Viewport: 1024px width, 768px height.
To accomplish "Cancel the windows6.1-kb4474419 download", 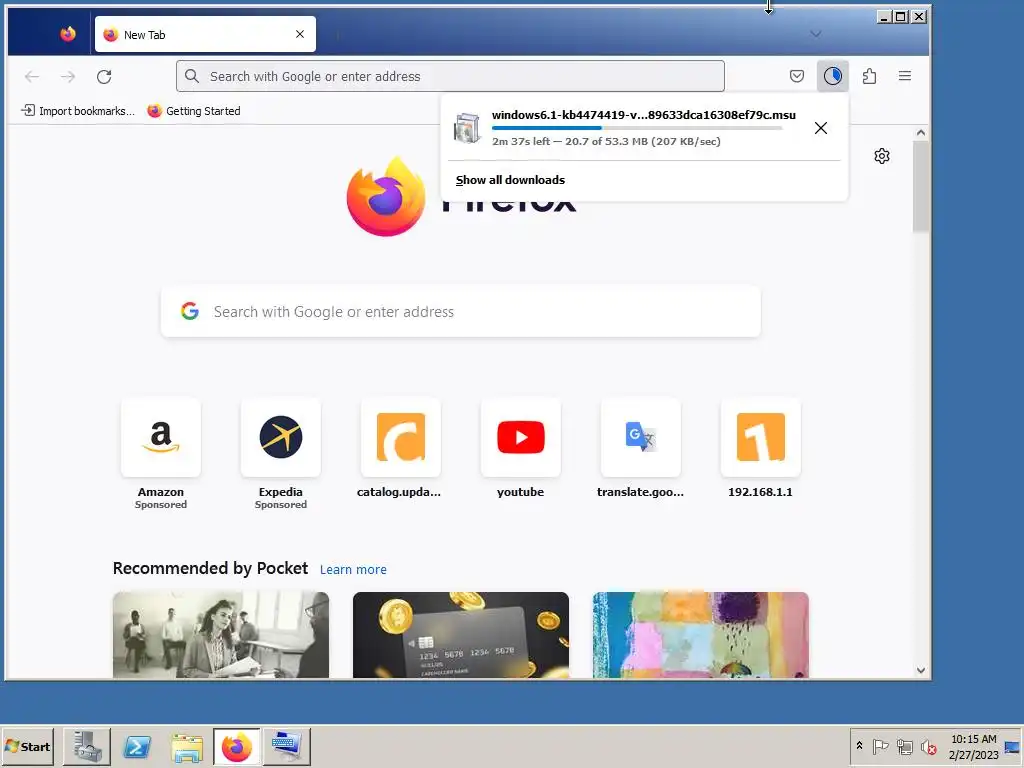I will (x=821, y=128).
